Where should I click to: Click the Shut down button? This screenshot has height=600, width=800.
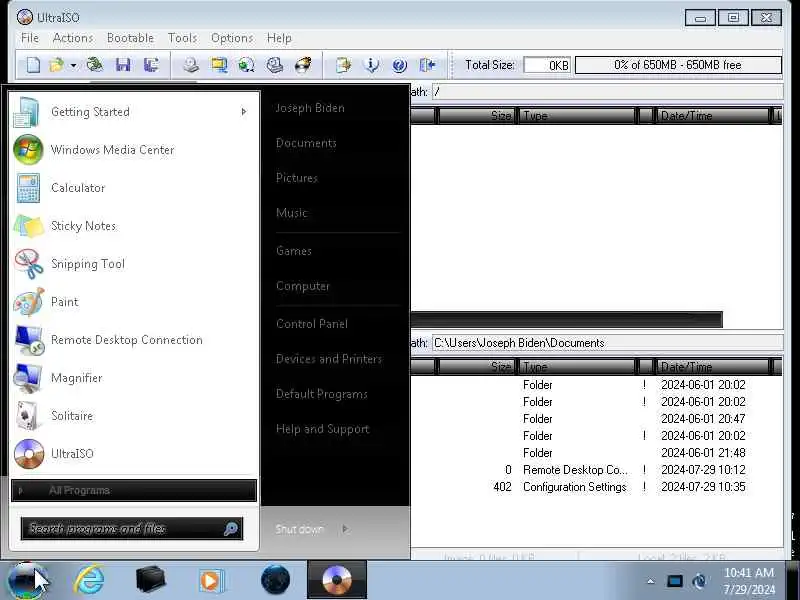(299, 529)
